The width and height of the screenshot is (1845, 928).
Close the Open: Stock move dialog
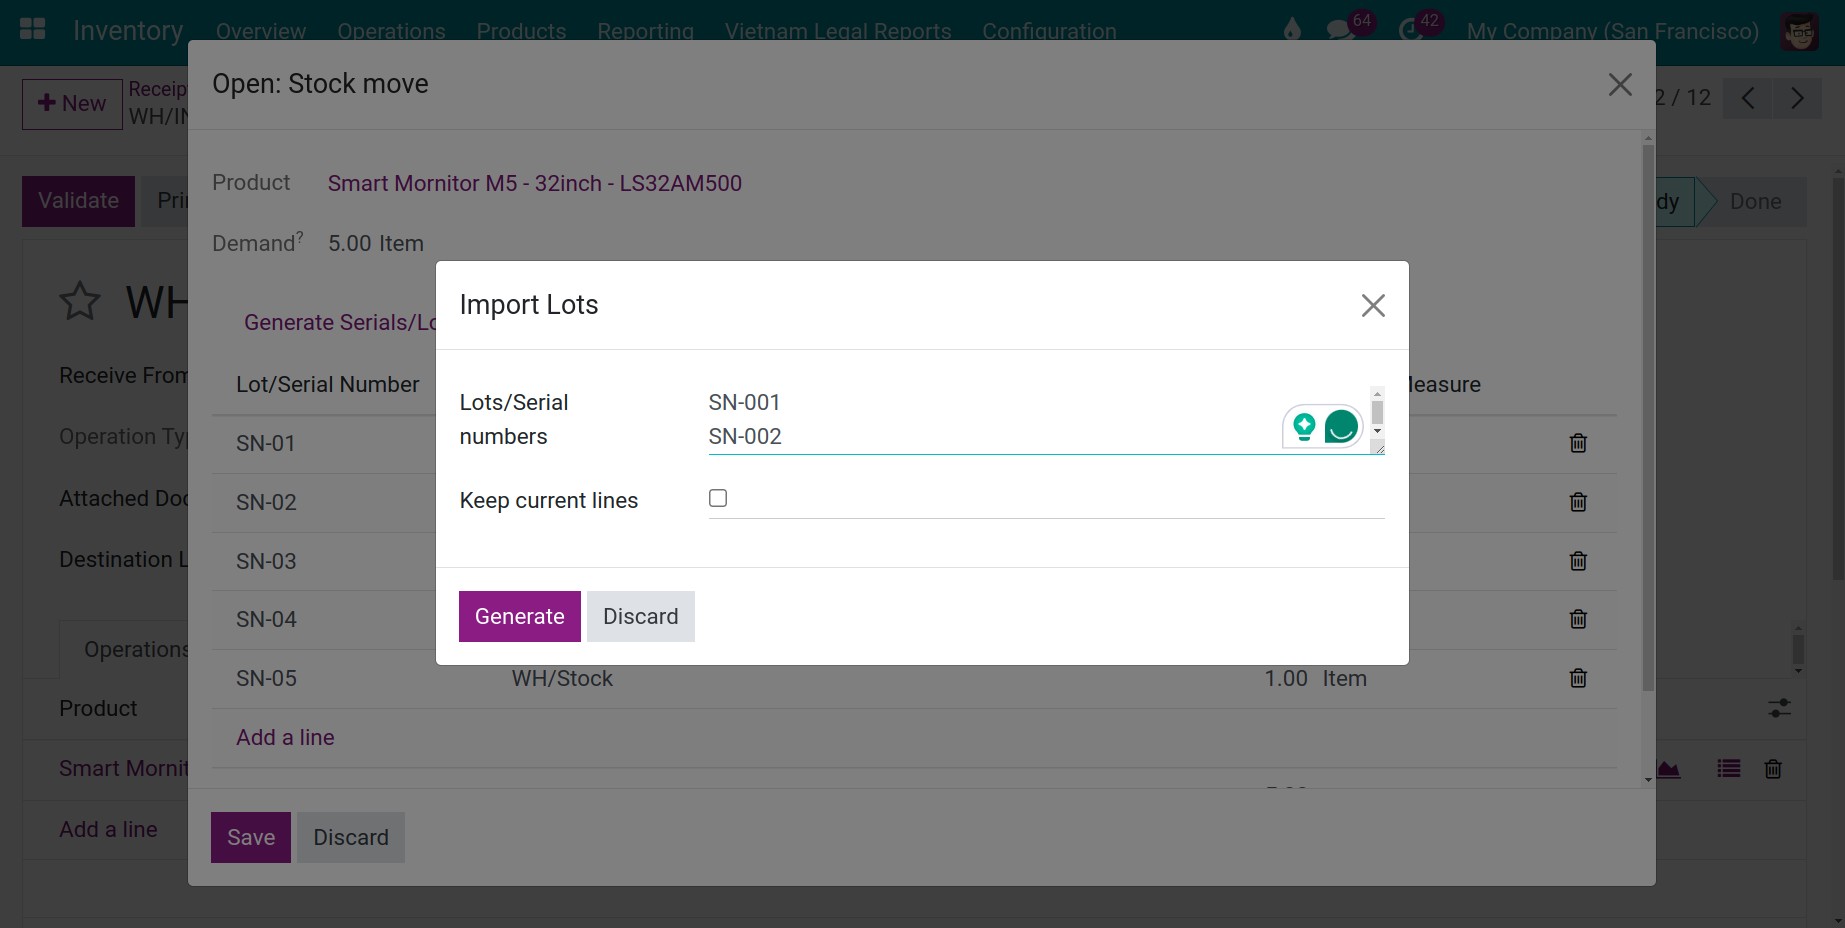pos(1620,85)
